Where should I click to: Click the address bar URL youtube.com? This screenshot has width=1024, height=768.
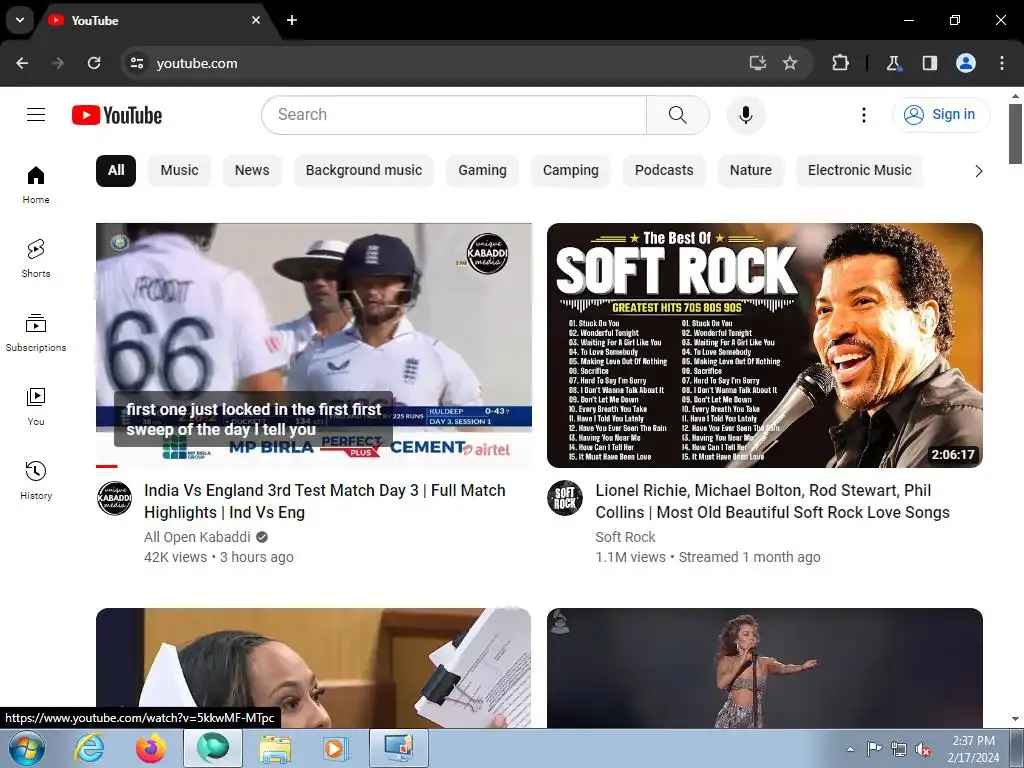(x=197, y=63)
